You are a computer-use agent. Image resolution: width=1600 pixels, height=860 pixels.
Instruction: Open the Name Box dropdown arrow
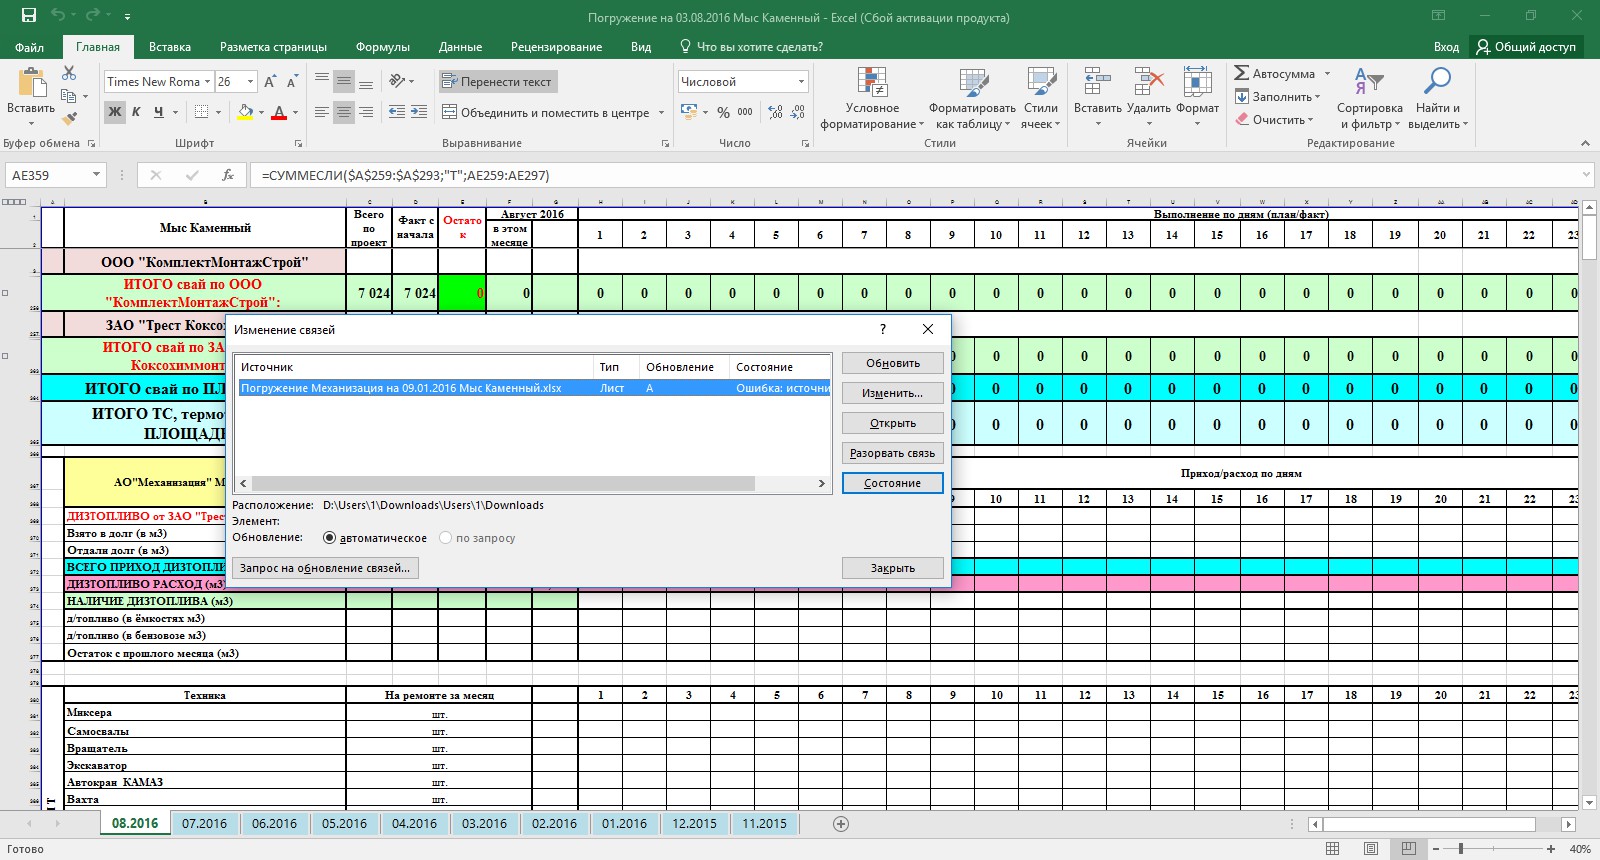(x=96, y=175)
